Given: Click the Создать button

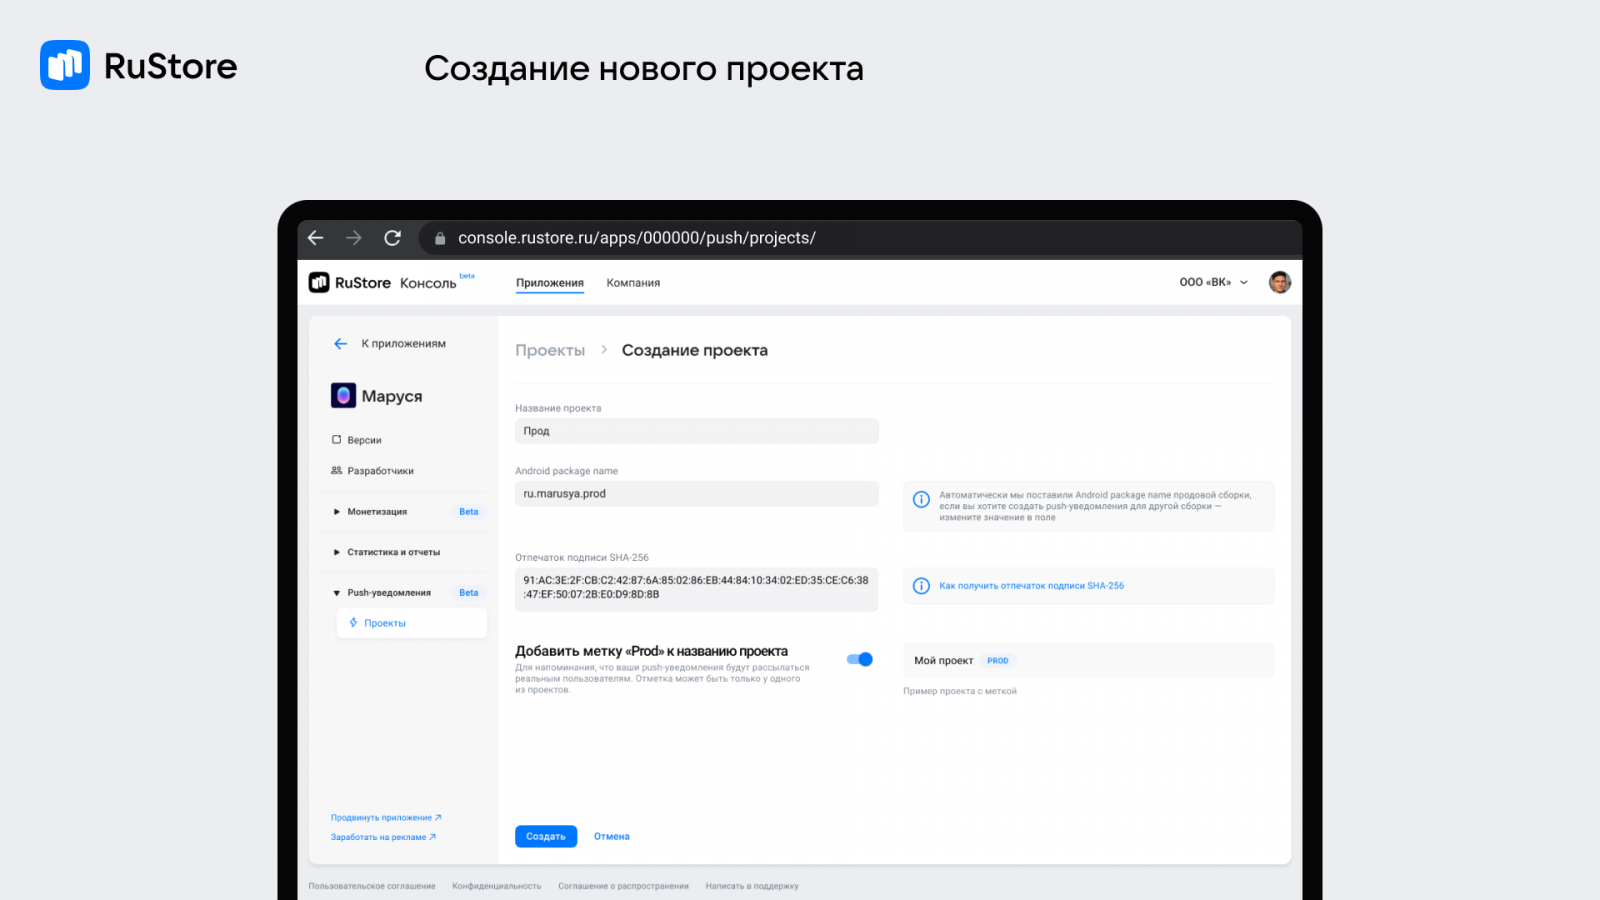Looking at the screenshot, I should [x=546, y=836].
